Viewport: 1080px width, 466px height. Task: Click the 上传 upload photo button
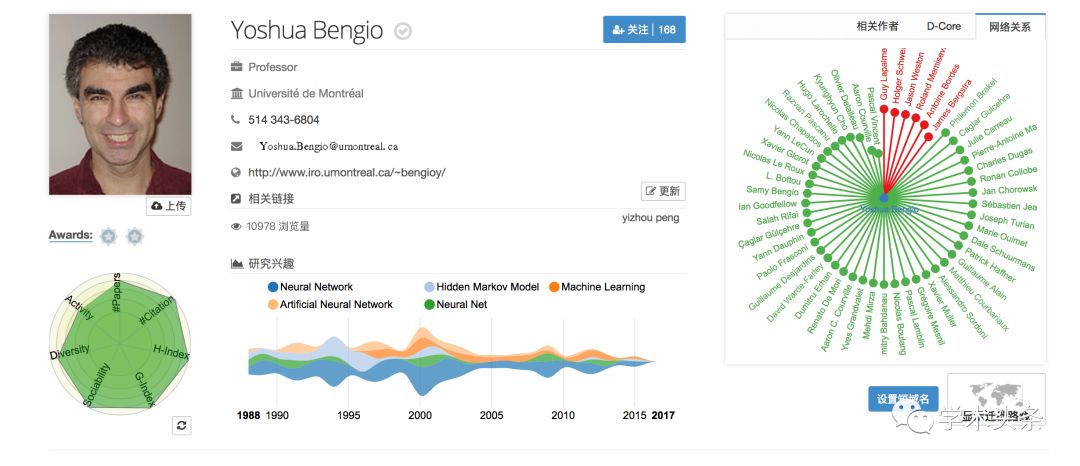[168, 206]
